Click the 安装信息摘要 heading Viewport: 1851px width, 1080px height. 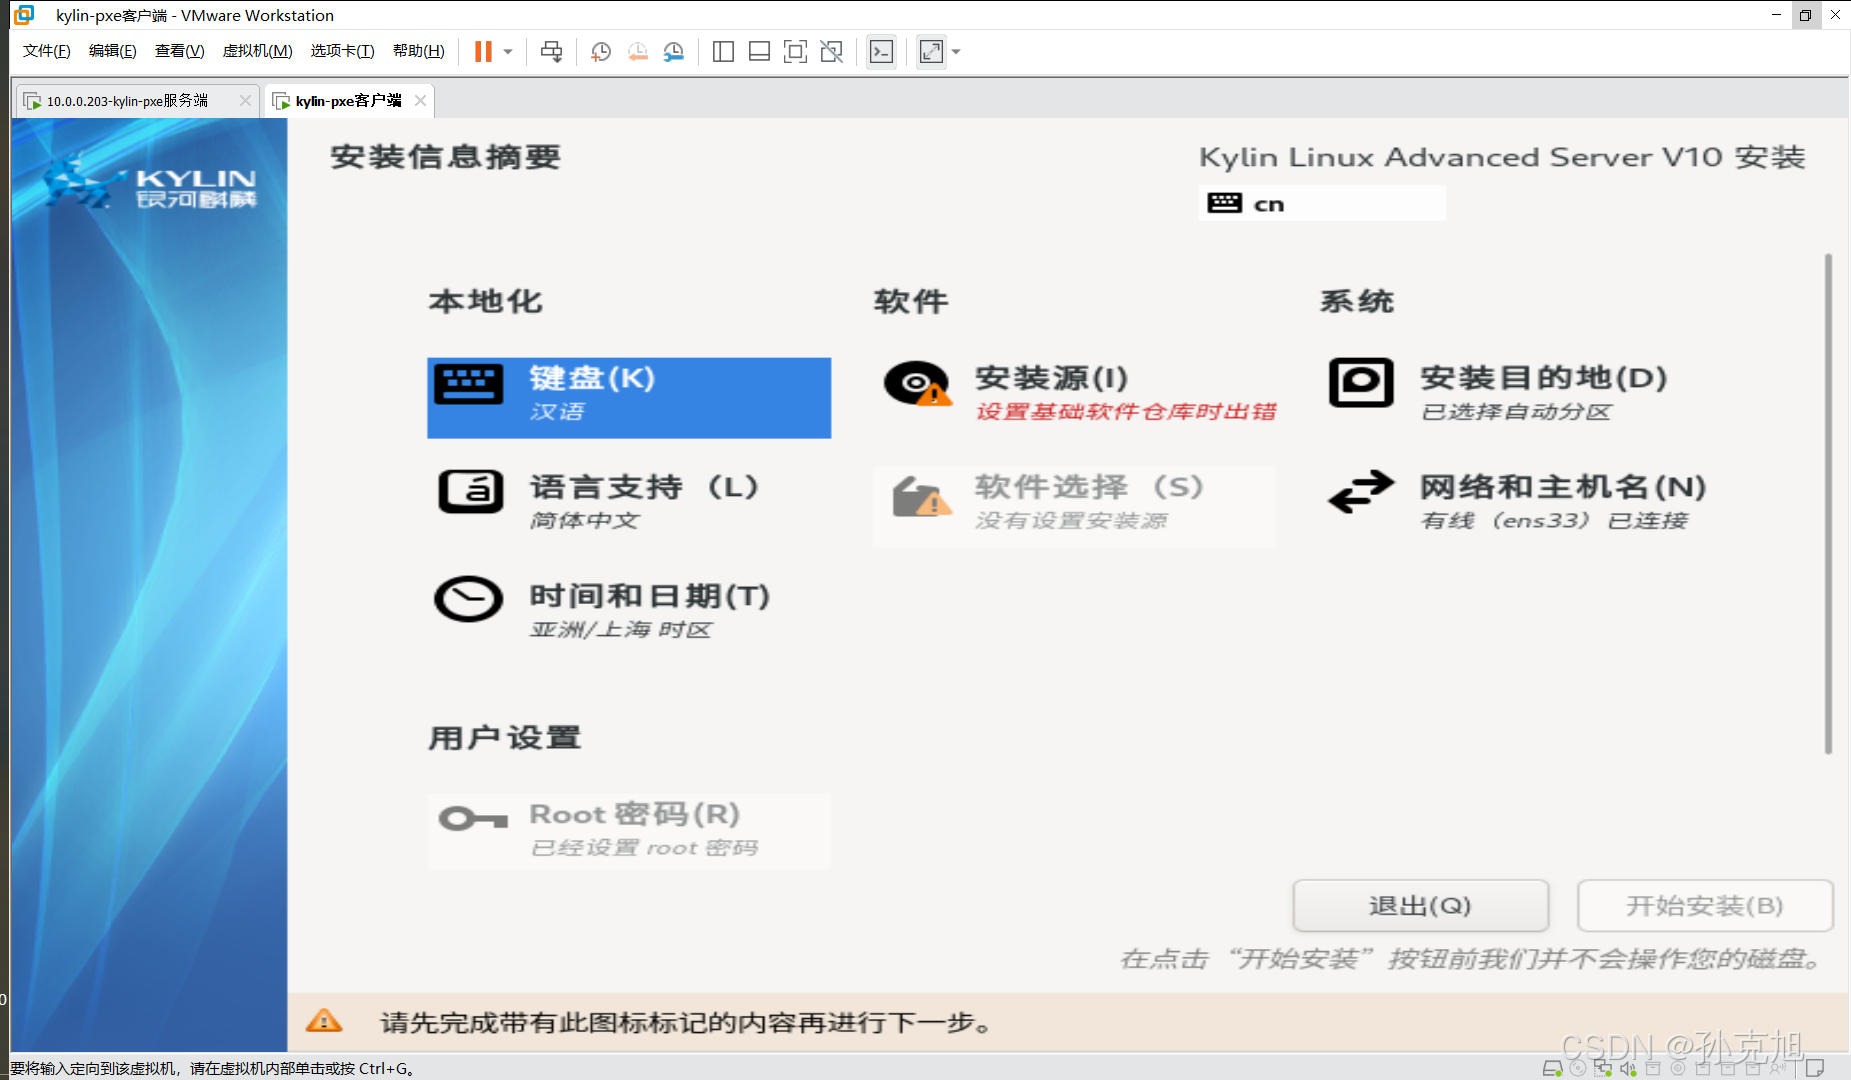pyautogui.click(x=445, y=157)
